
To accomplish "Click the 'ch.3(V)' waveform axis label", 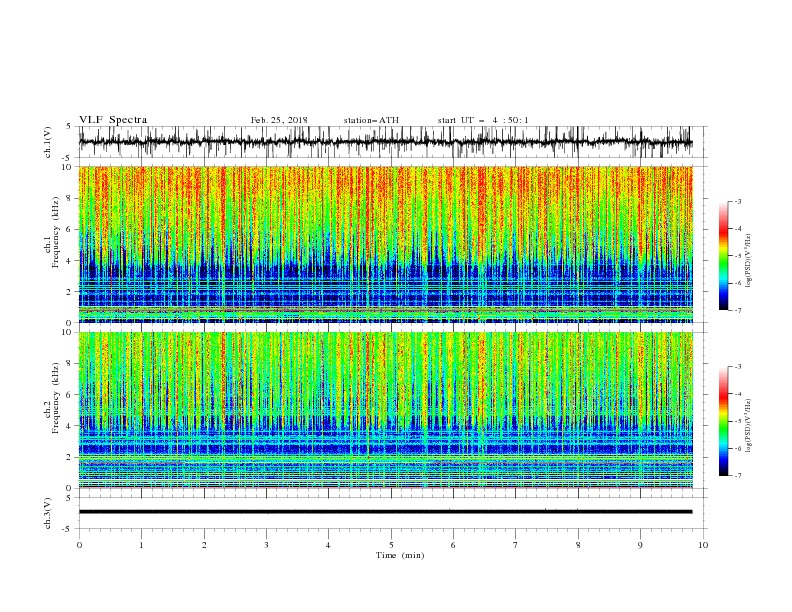I will [48, 513].
